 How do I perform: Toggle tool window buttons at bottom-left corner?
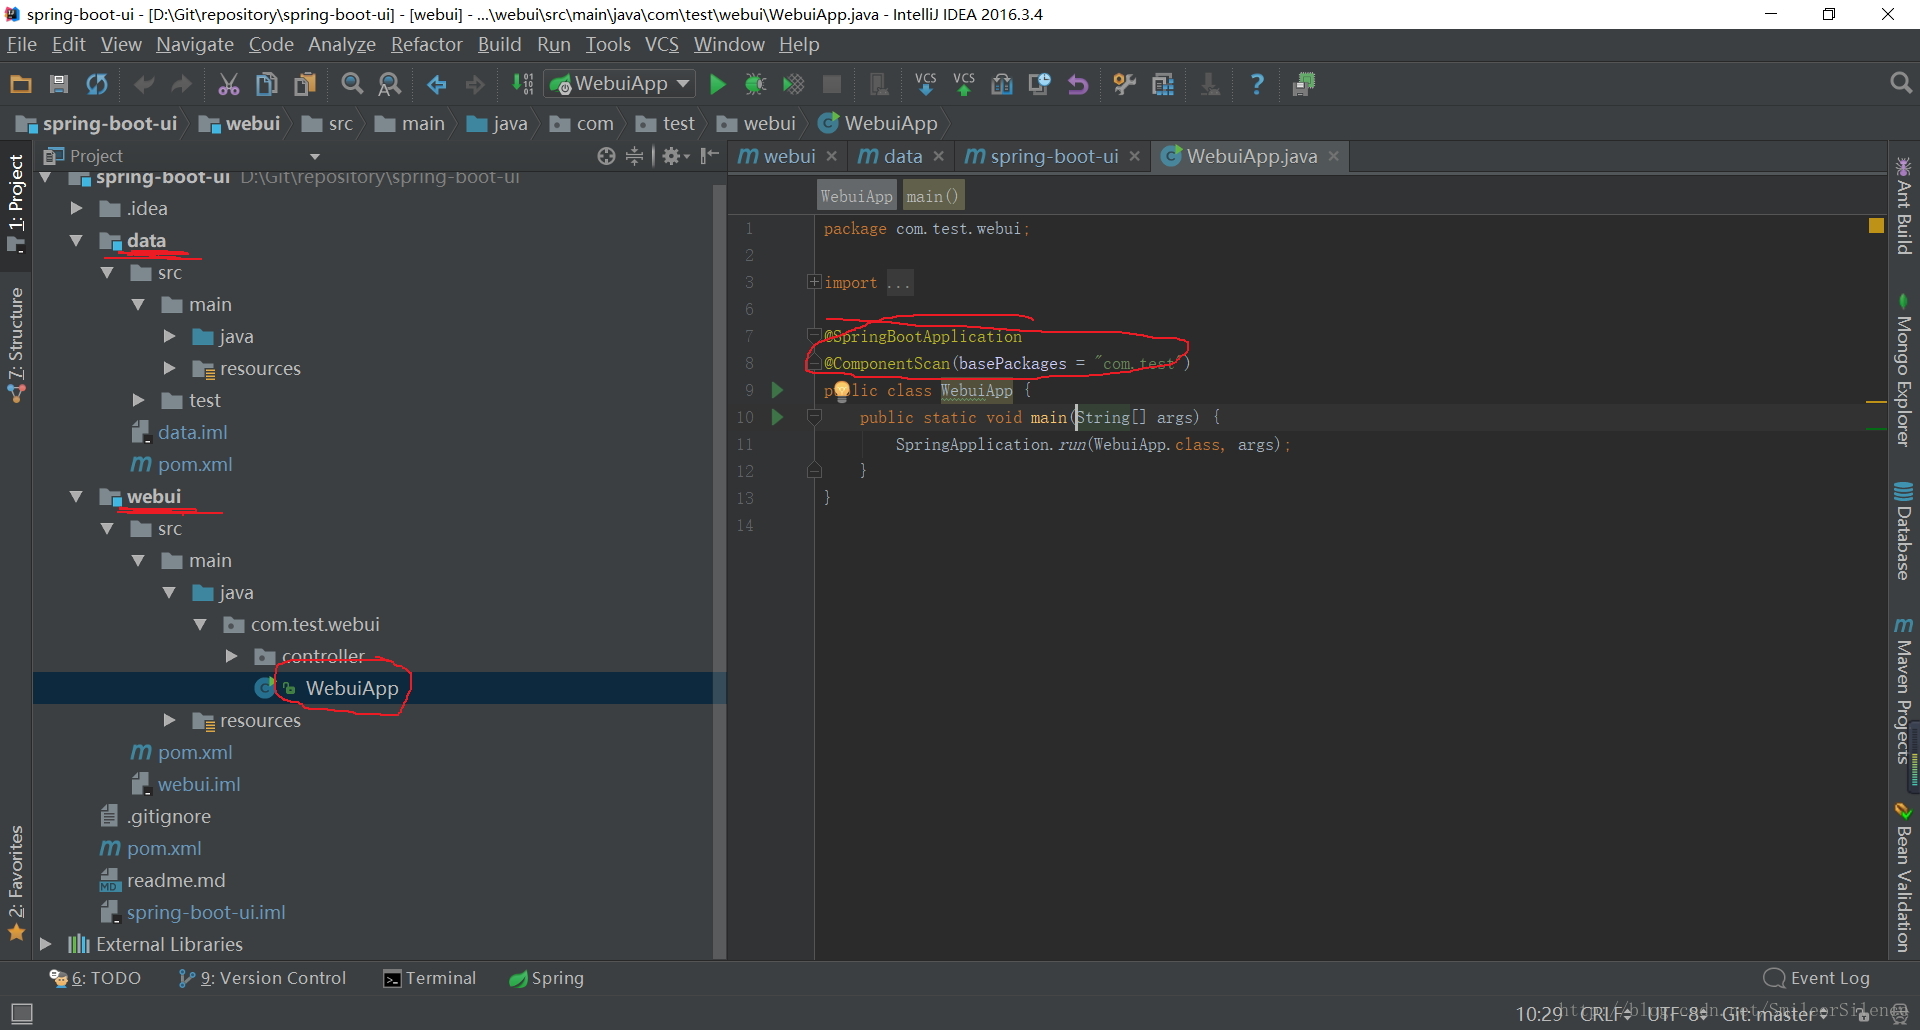coord(21,1013)
